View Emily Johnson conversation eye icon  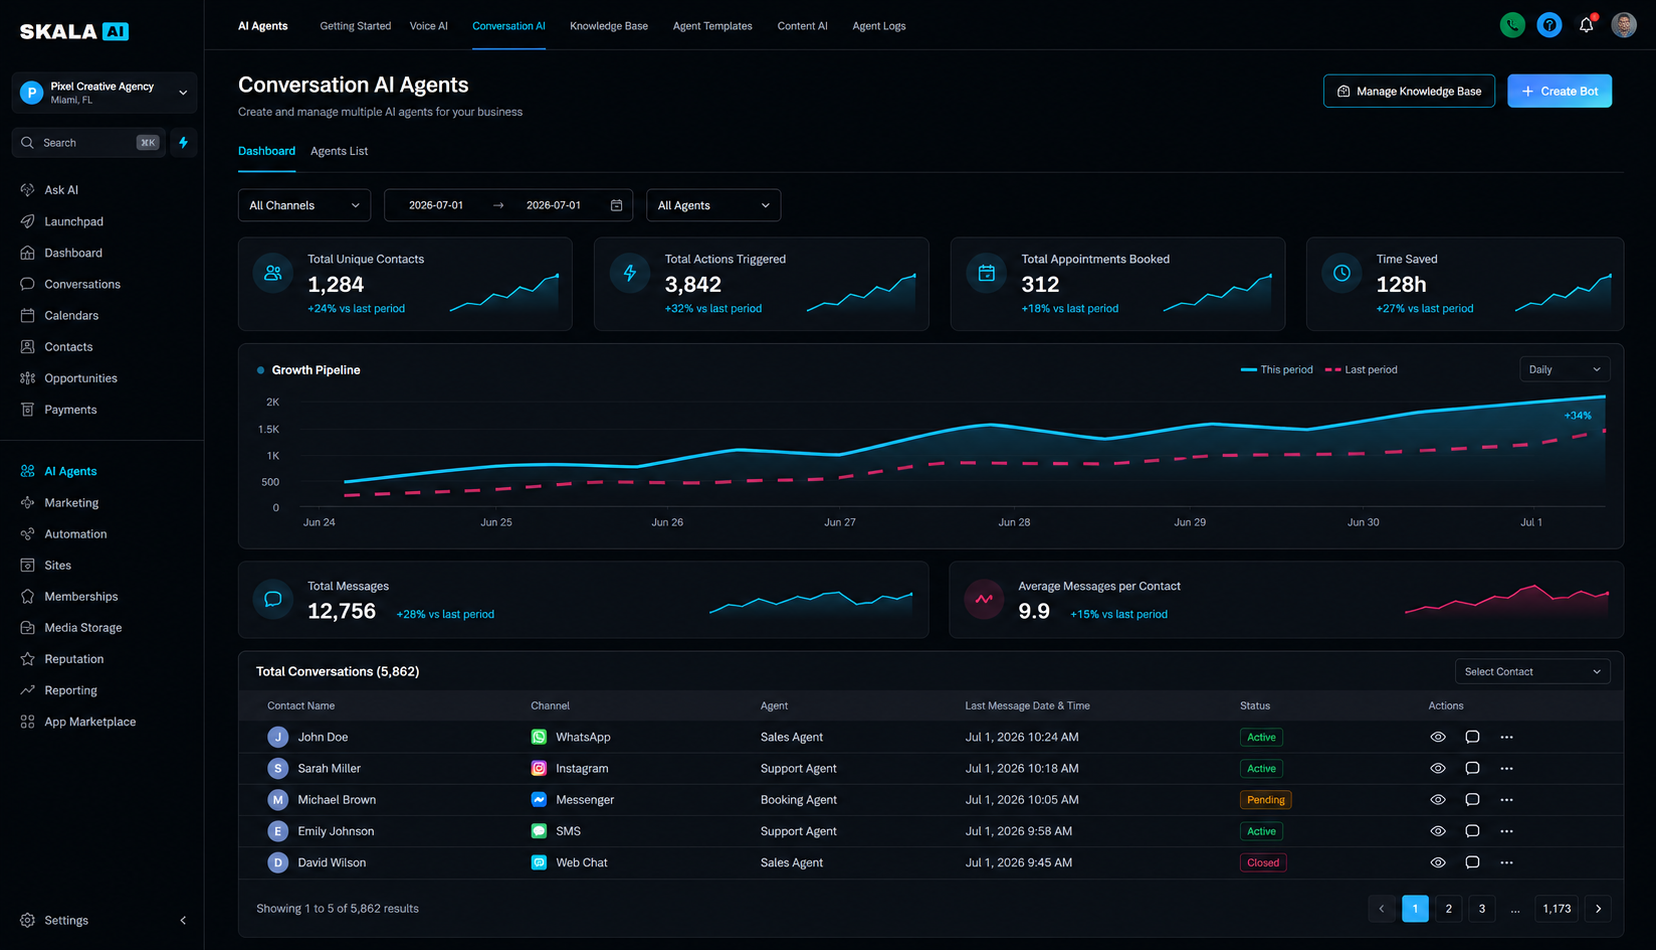click(1438, 831)
